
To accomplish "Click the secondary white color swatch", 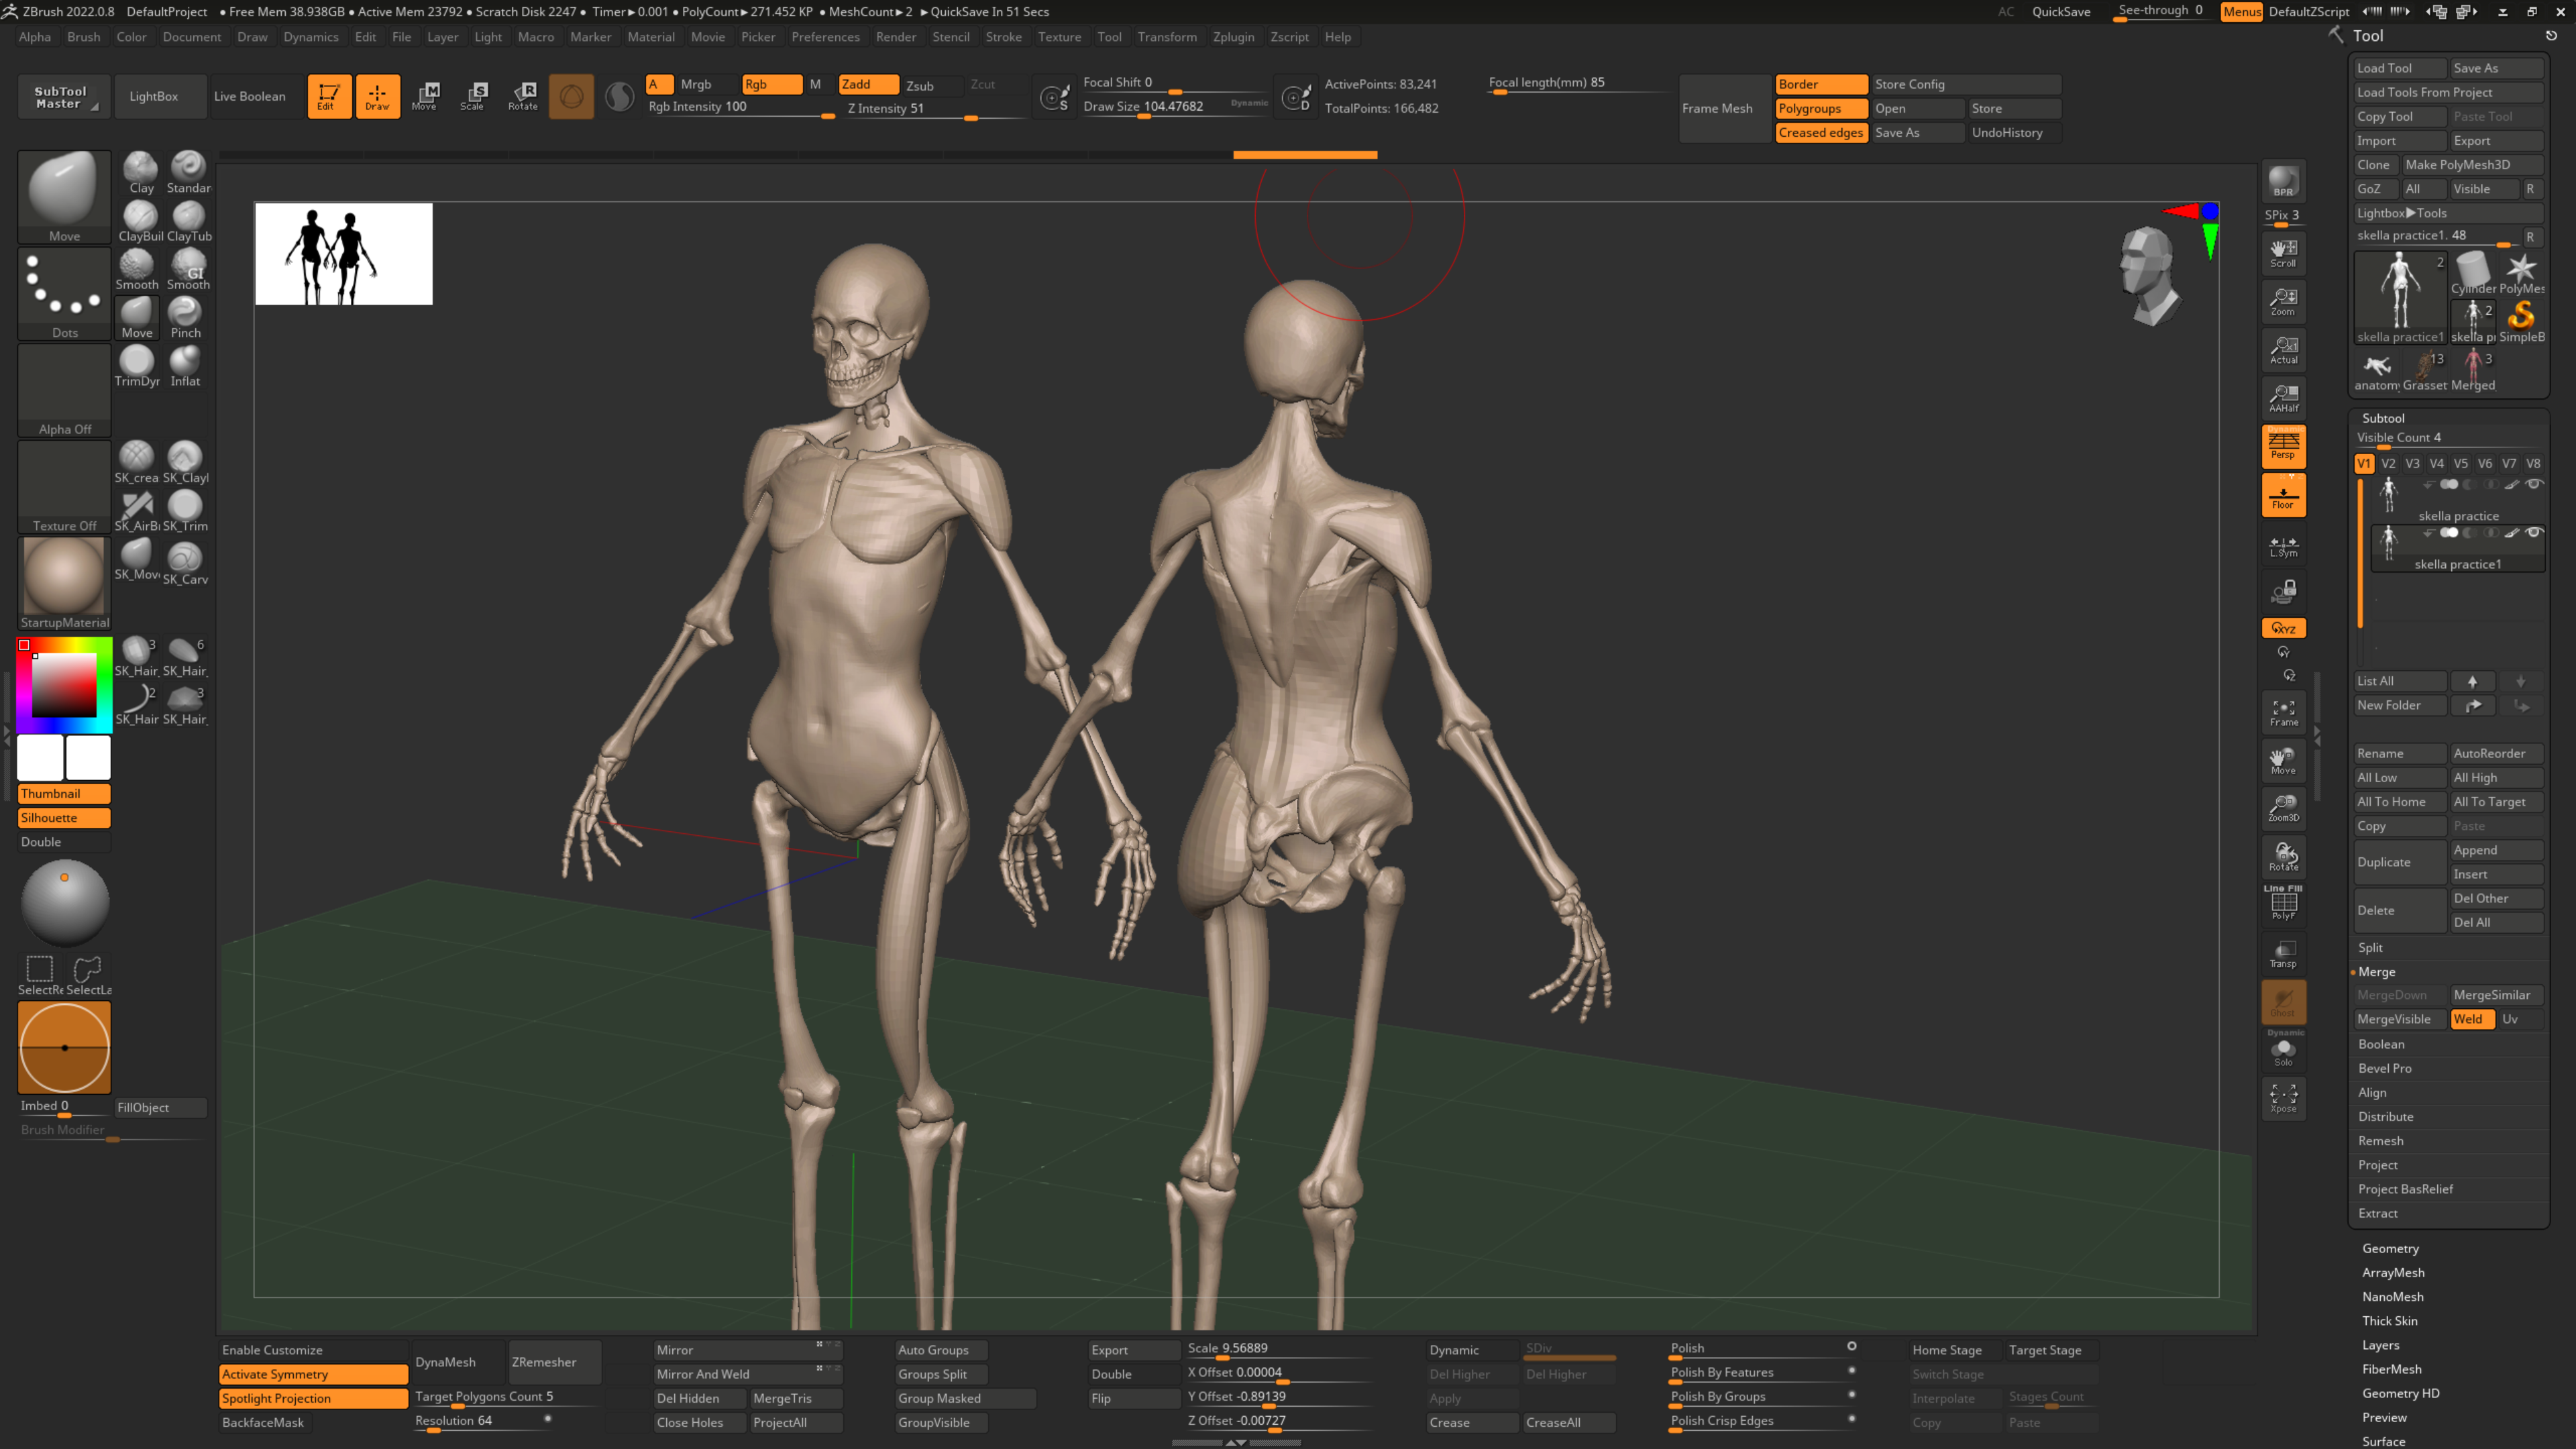I will (88, 757).
